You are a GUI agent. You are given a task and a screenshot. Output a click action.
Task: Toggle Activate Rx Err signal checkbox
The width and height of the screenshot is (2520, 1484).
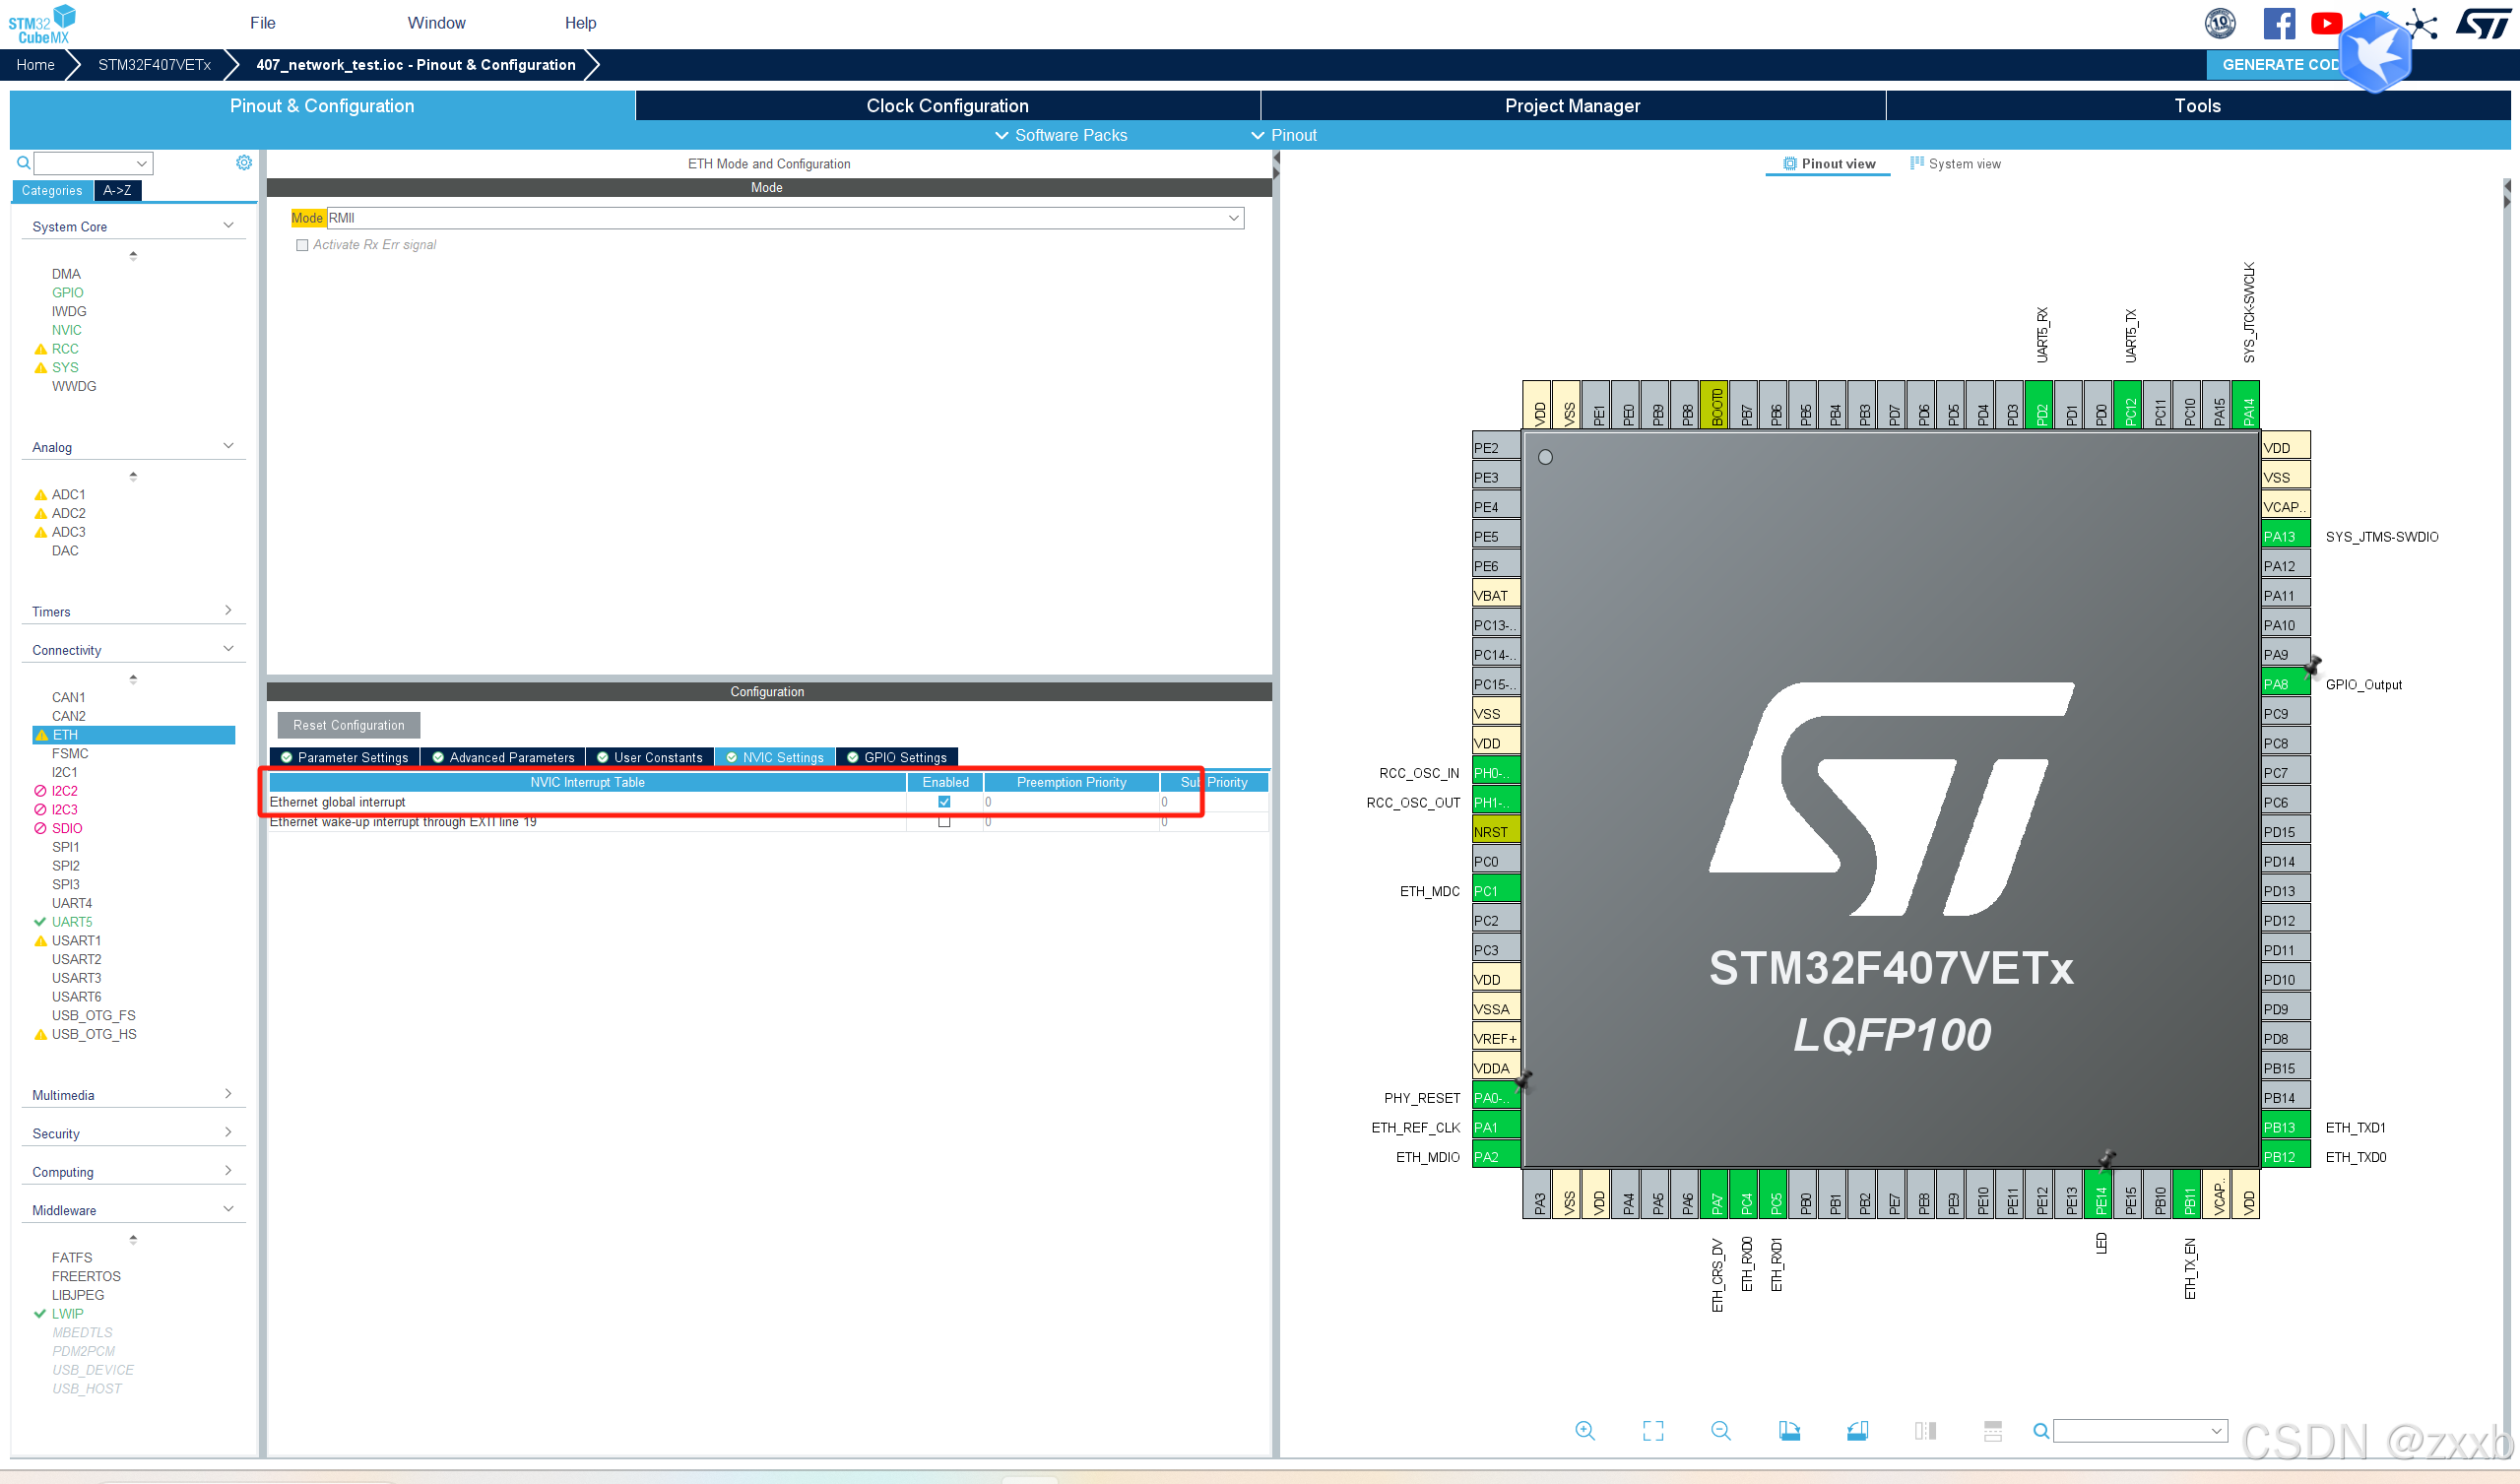coord(302,245)
